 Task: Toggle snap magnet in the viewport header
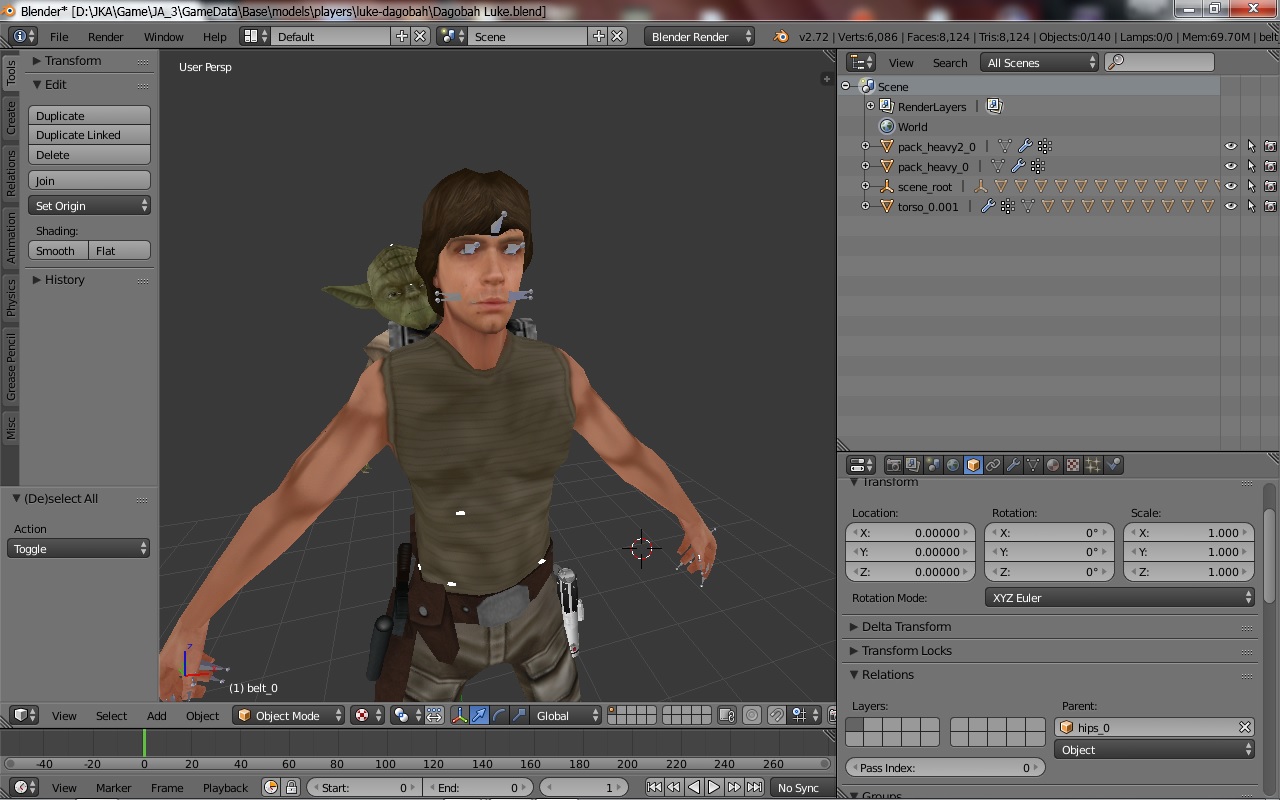pyautogui.click(x=777, y=715)
